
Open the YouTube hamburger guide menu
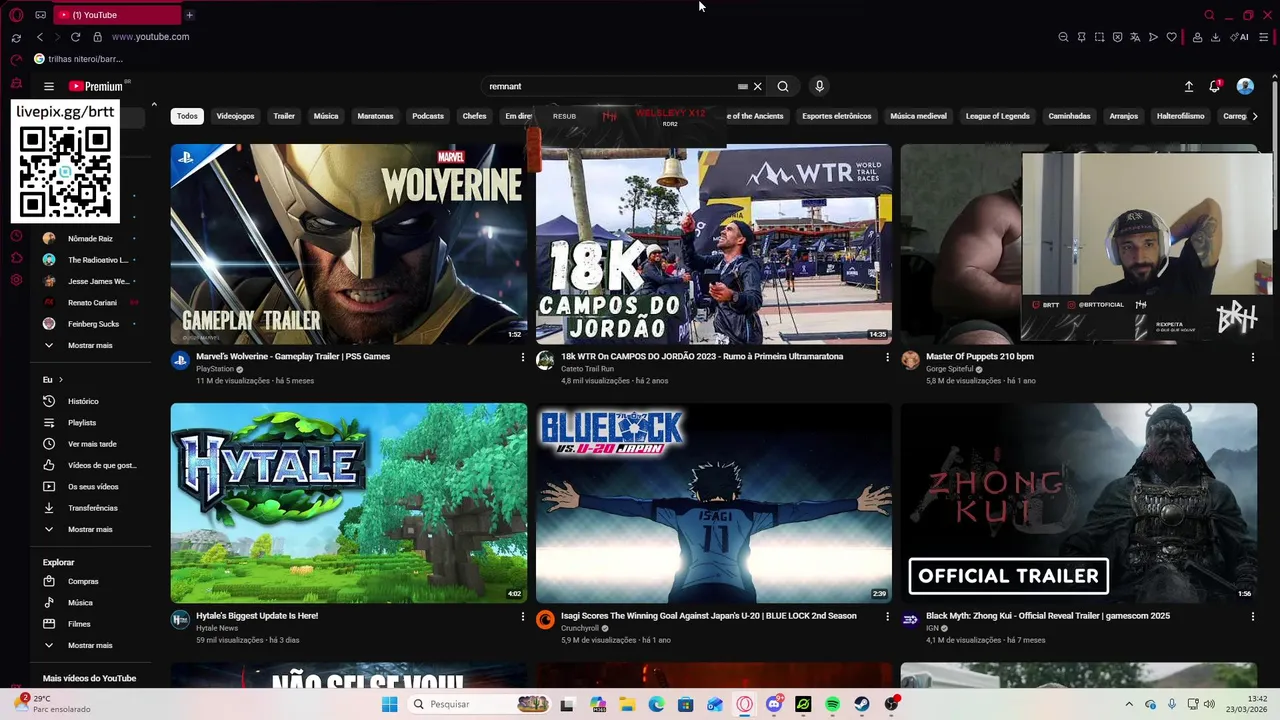point(49,87)
